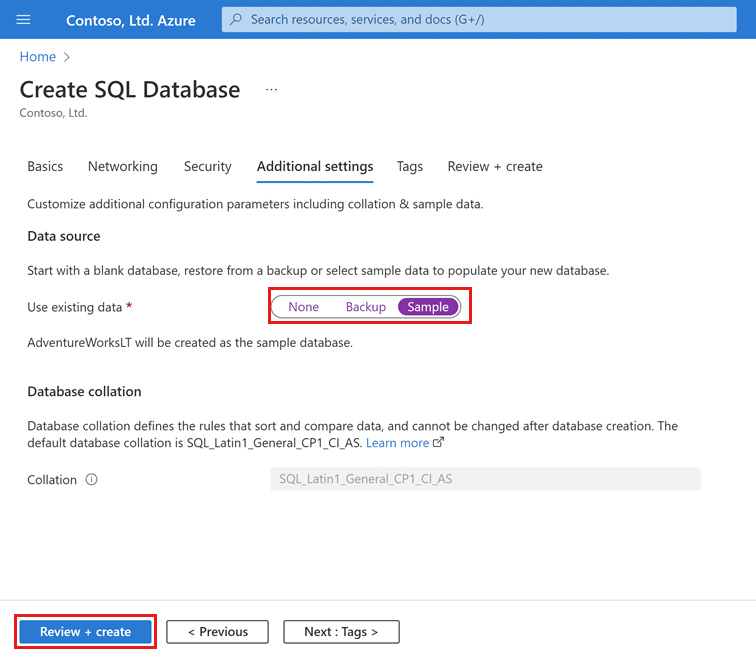Click the external link icon after Learn more
The width and height of the screenshot is (756, 663).
click(x=438, y=443)
